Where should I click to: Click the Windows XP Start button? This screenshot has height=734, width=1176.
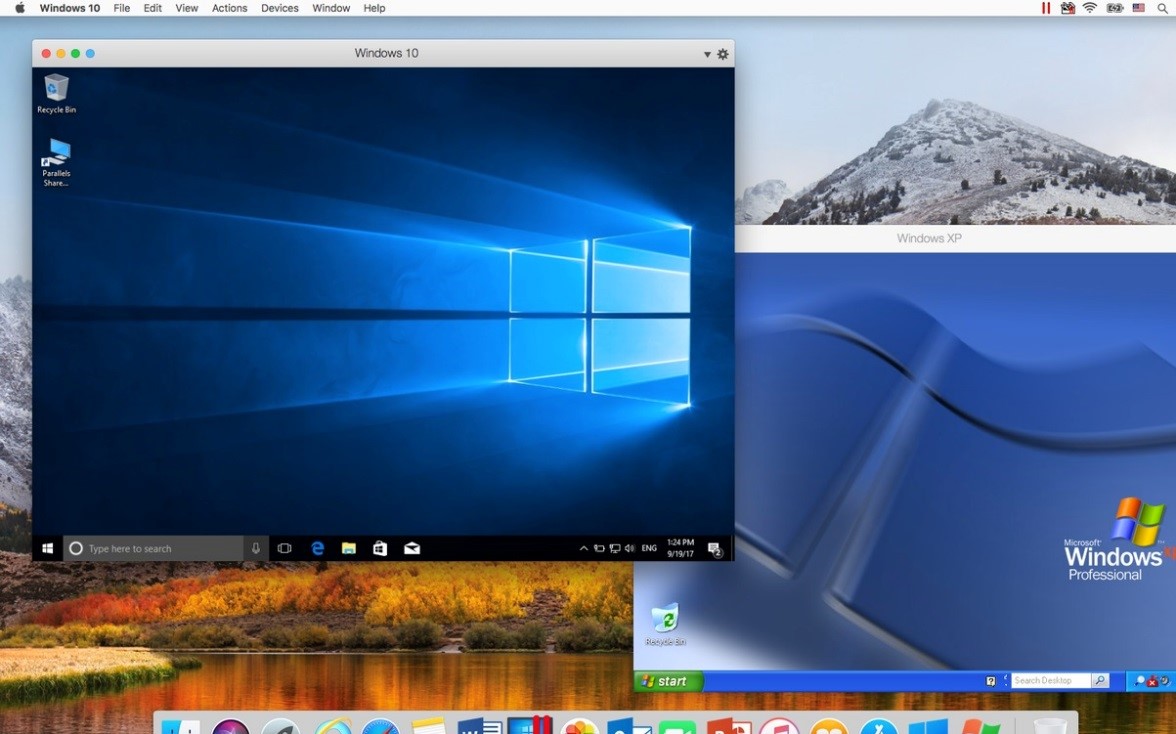[x=668, y=681]
